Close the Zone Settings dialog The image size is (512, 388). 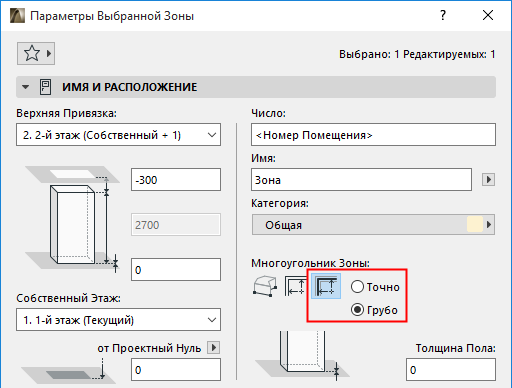[488, 15]
